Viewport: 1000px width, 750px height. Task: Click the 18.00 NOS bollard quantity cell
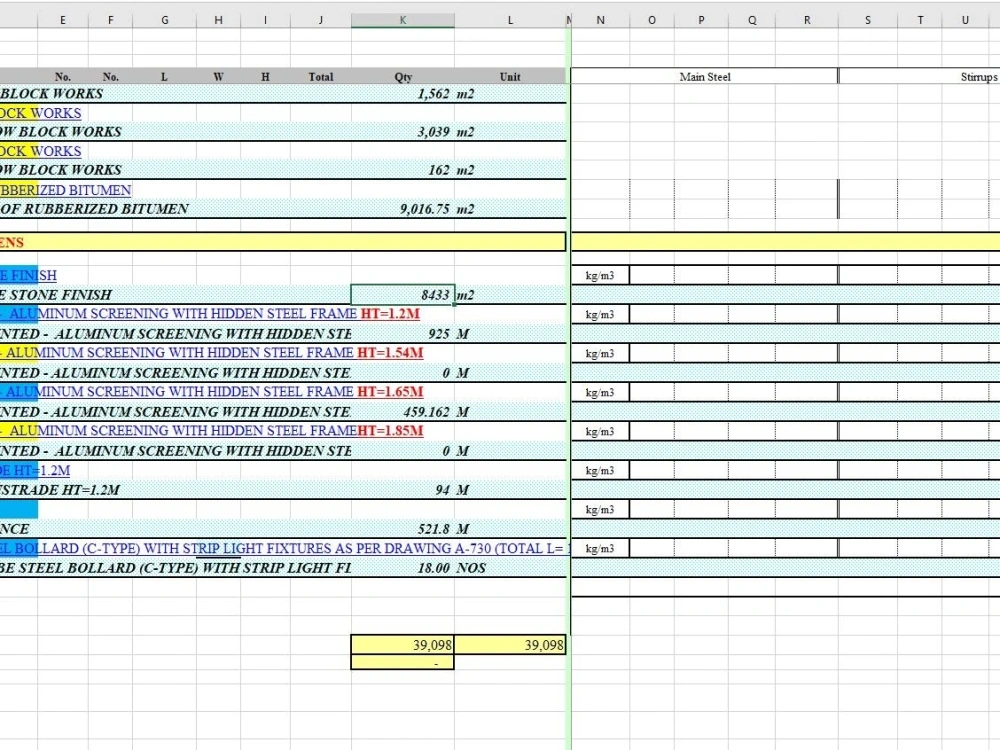click(x=403, y=567)
